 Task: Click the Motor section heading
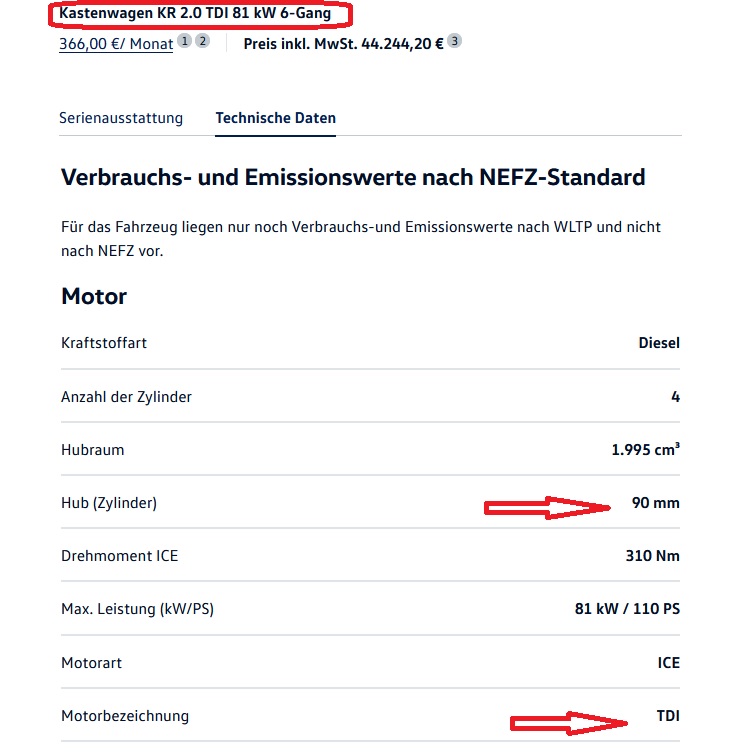[x=94, y=296]
